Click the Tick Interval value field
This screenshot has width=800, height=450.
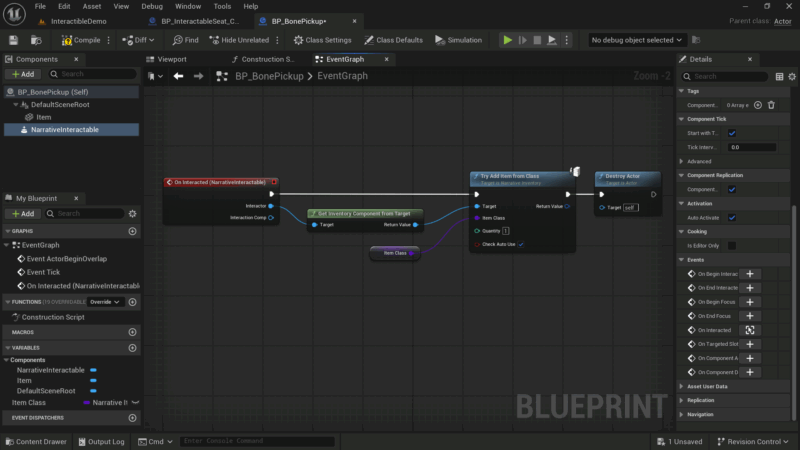pos(752,147)
